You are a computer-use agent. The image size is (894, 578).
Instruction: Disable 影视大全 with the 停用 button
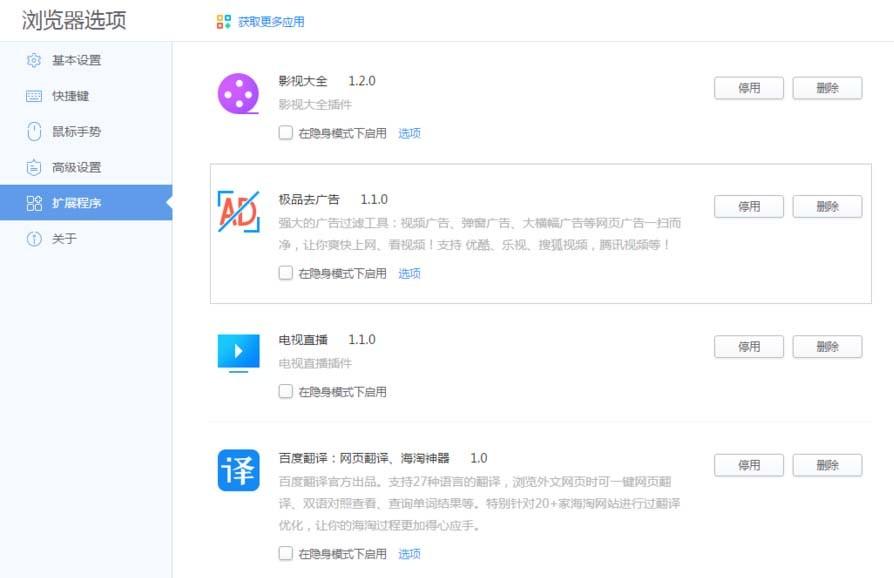point(748,88)
